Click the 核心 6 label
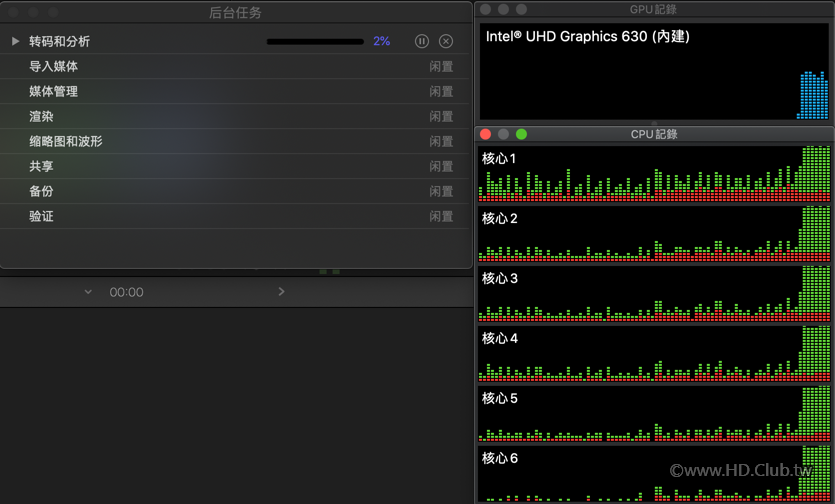The image size is (835, 504). click(x=500, y=458)
